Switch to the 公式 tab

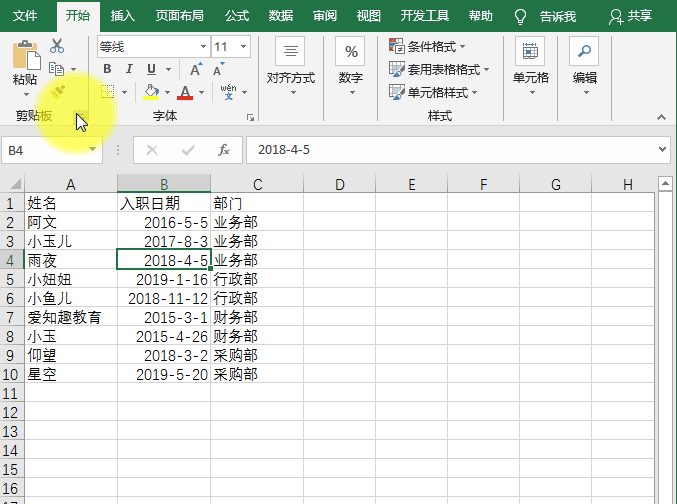(x=237, y=16)
